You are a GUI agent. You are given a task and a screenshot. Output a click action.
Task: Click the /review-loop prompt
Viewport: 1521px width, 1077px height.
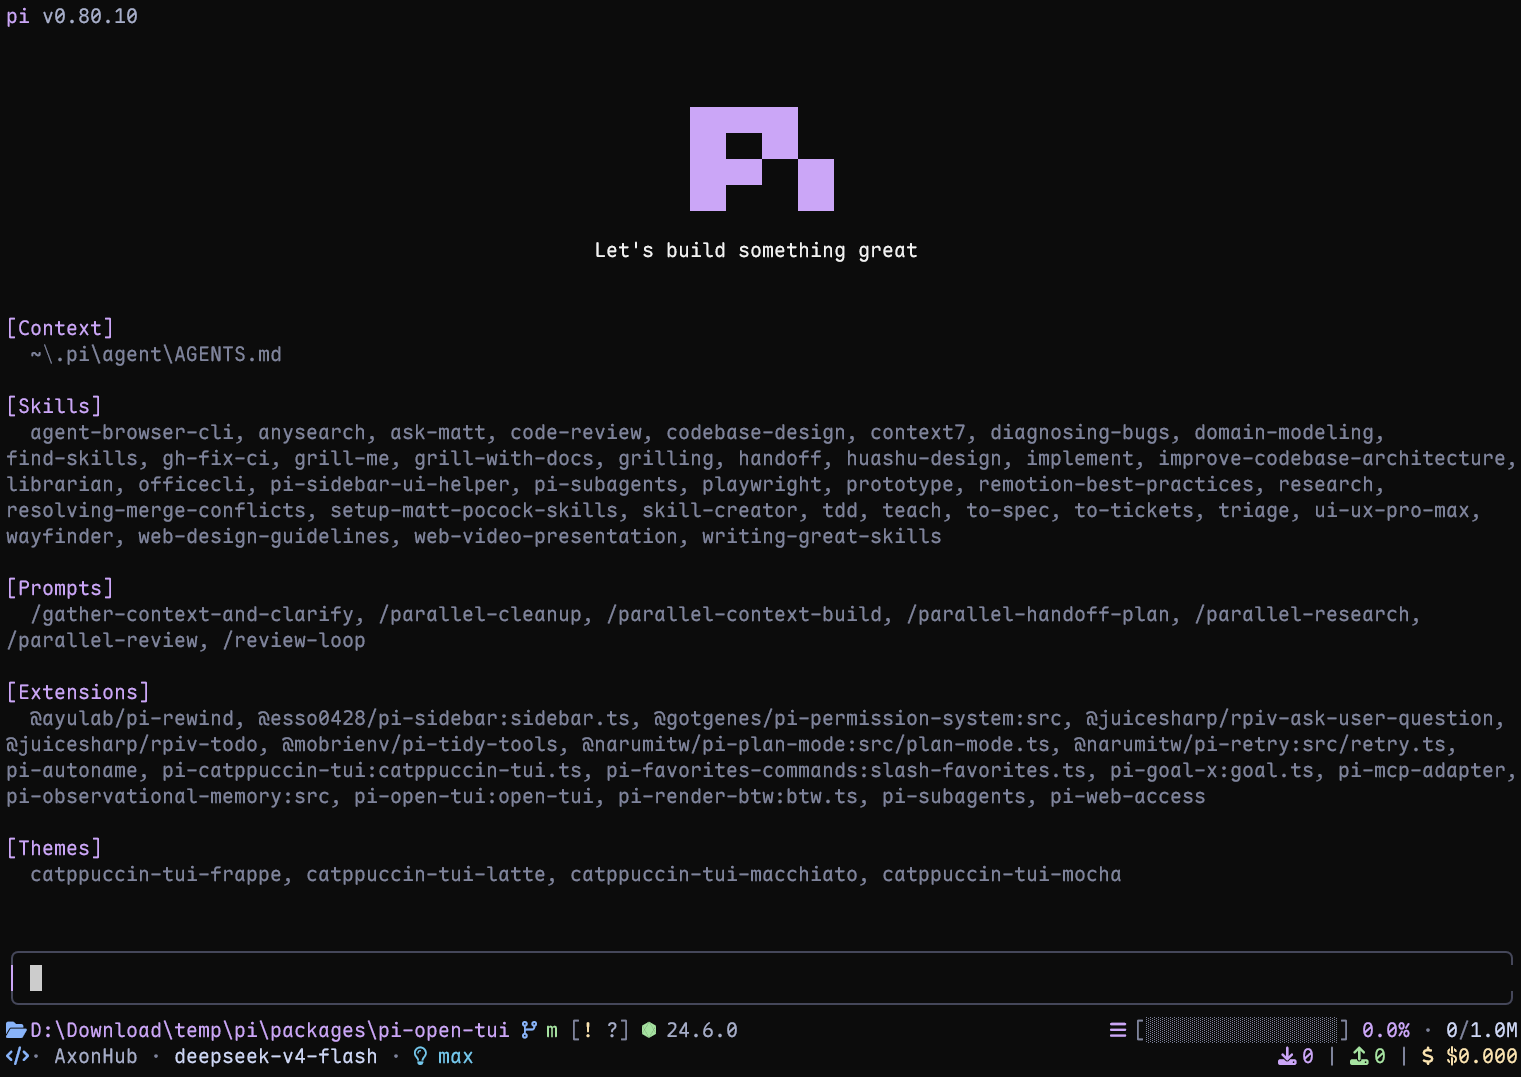pos(294,640)
